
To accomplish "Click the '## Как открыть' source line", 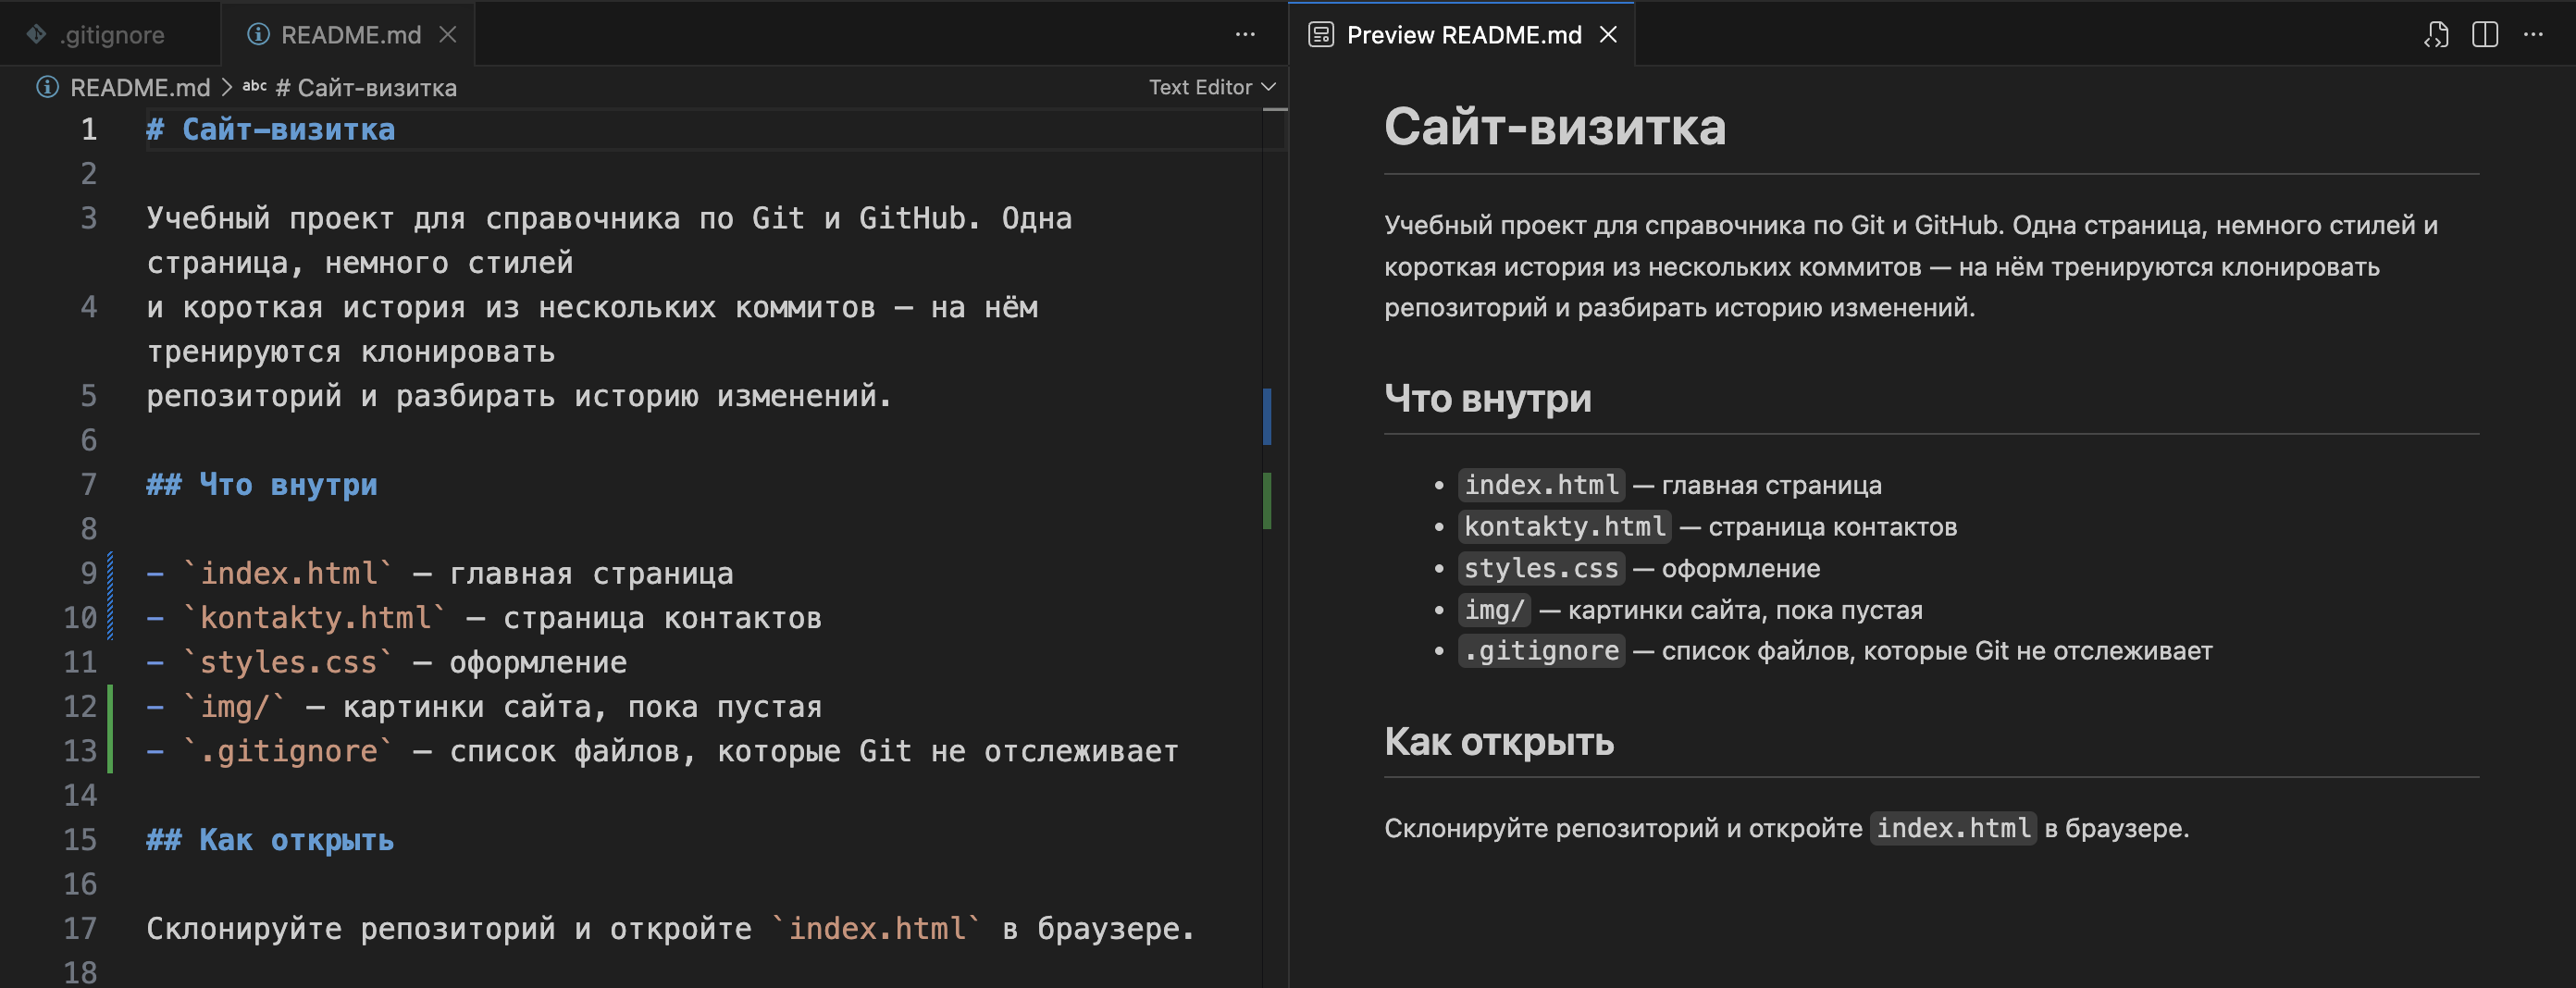I will tap(270, 840).
